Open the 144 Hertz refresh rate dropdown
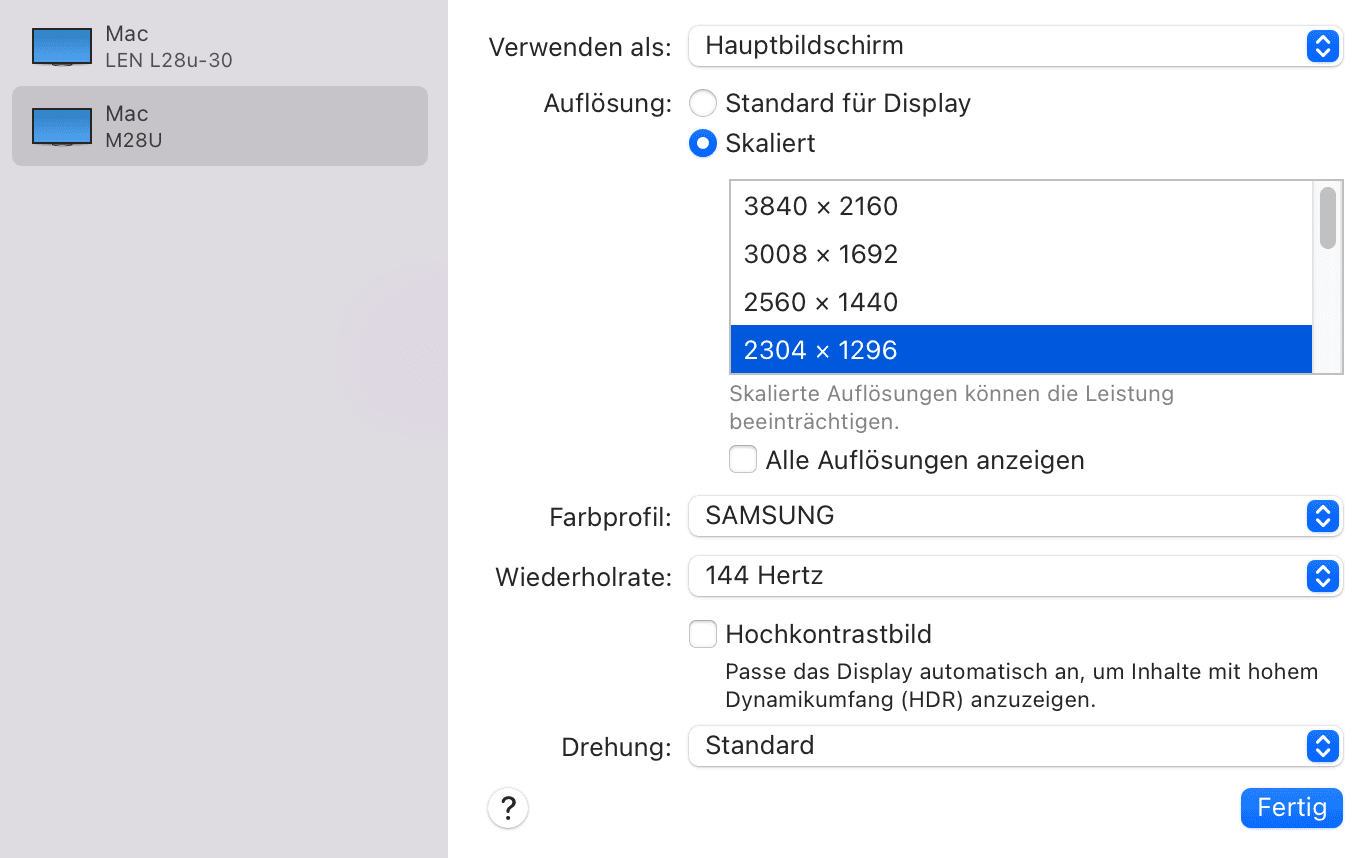 [1000, 576]
